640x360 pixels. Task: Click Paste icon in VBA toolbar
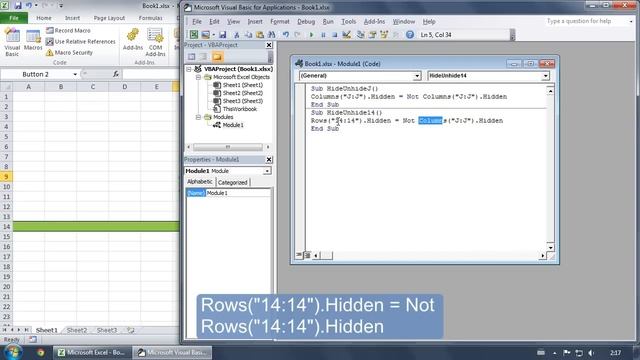(260, 35)
